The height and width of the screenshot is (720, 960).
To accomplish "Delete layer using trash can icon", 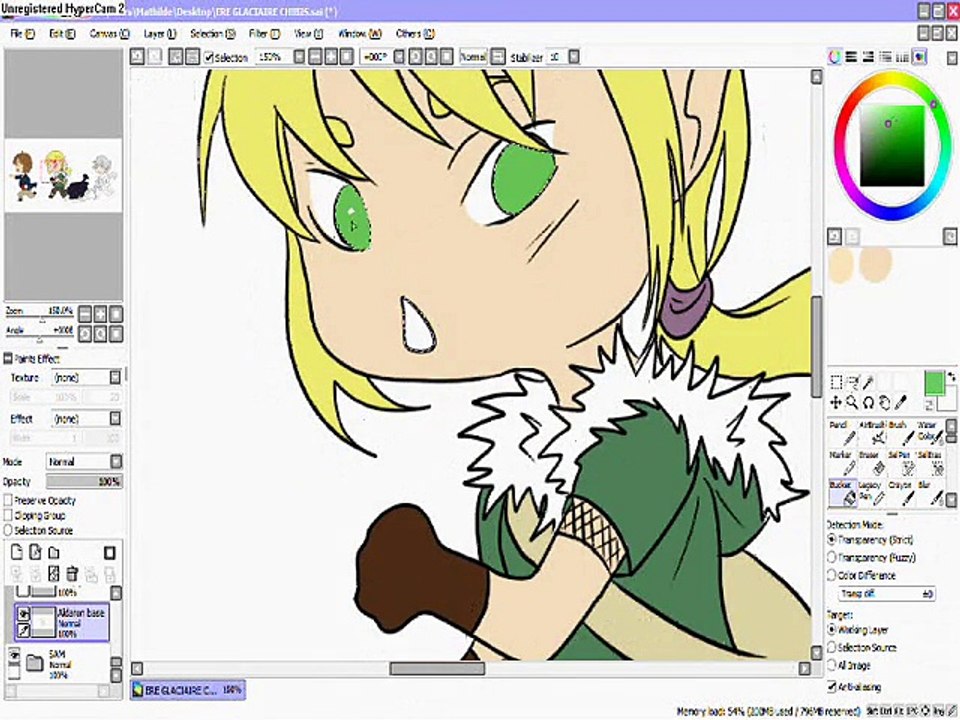I will (72, 574).
